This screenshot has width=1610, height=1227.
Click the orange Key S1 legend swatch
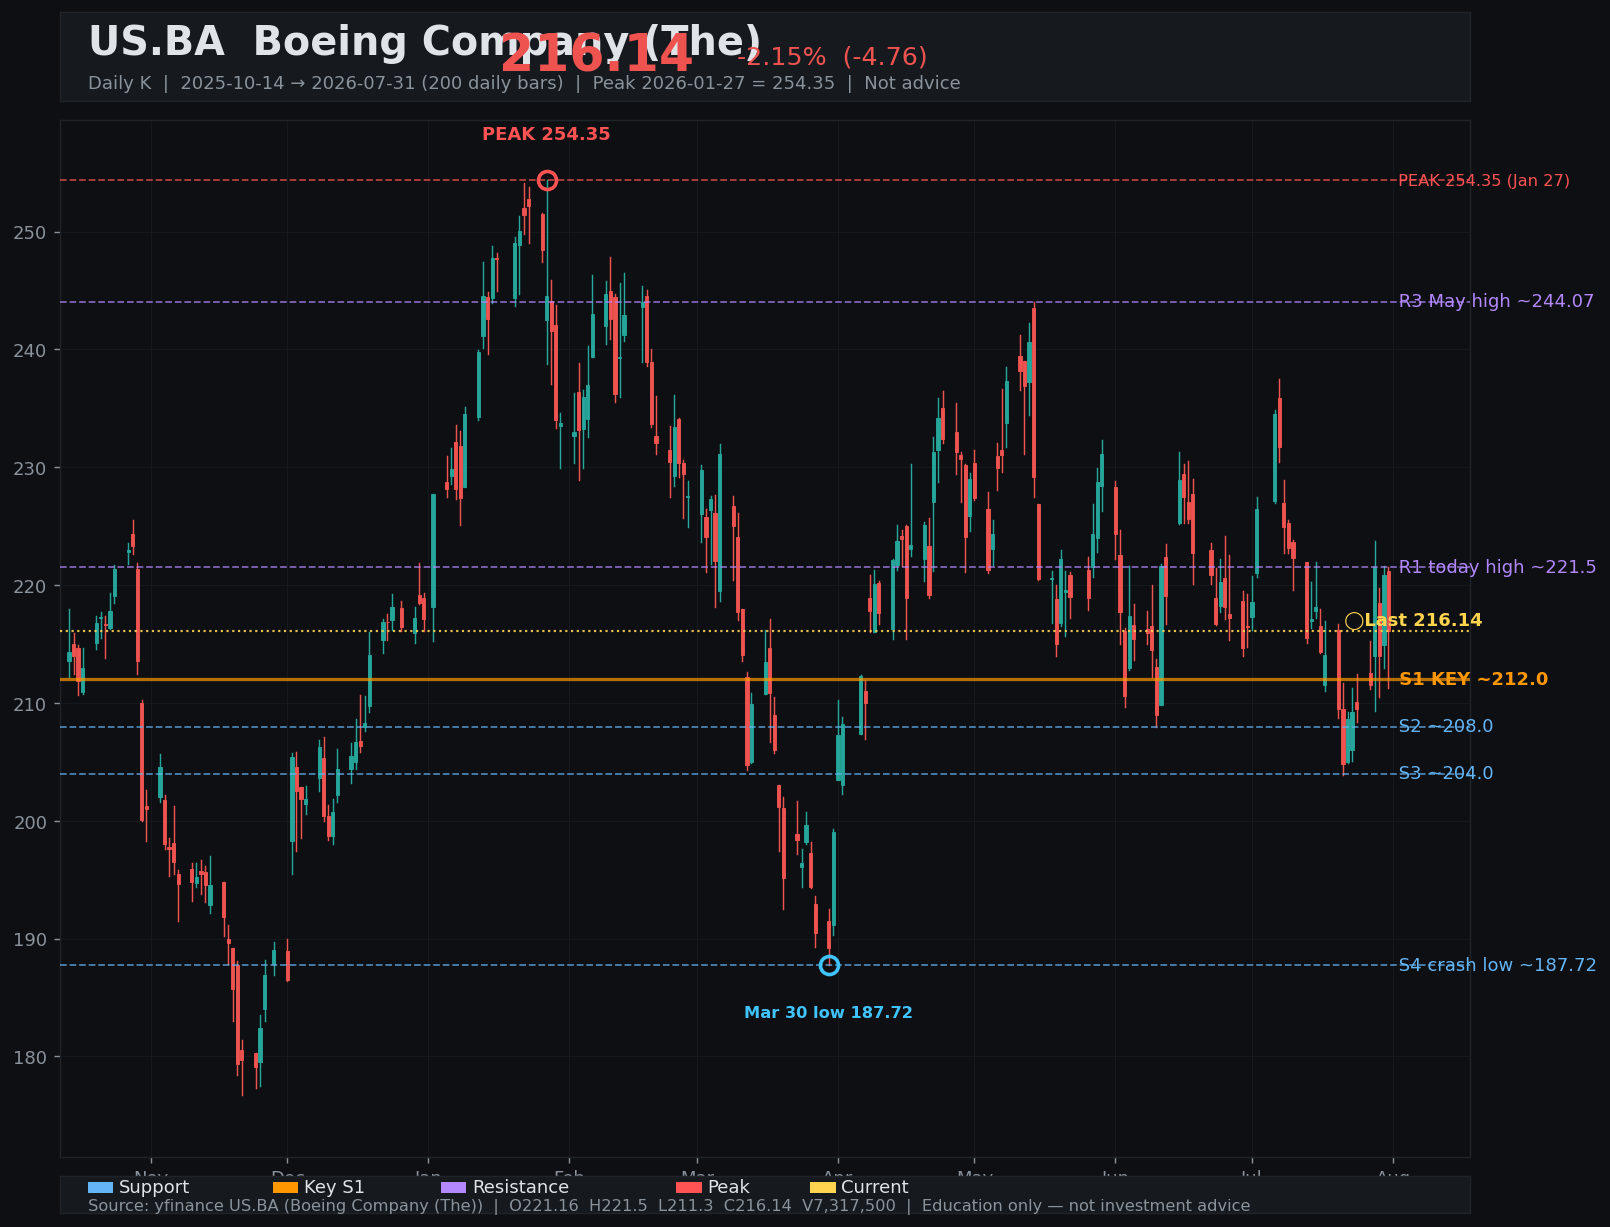pos(285,1187)
